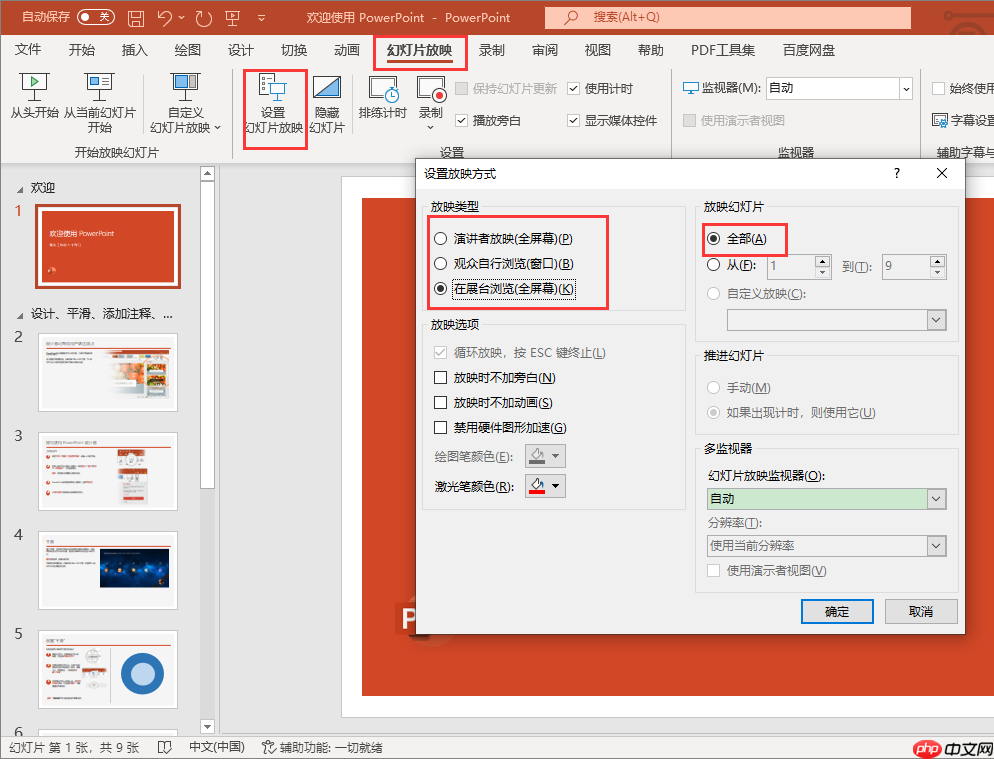The height and width of the screenshot is (759, 994).
Task: Open 激光笔颜色 color picker
Action: [545, 486]
